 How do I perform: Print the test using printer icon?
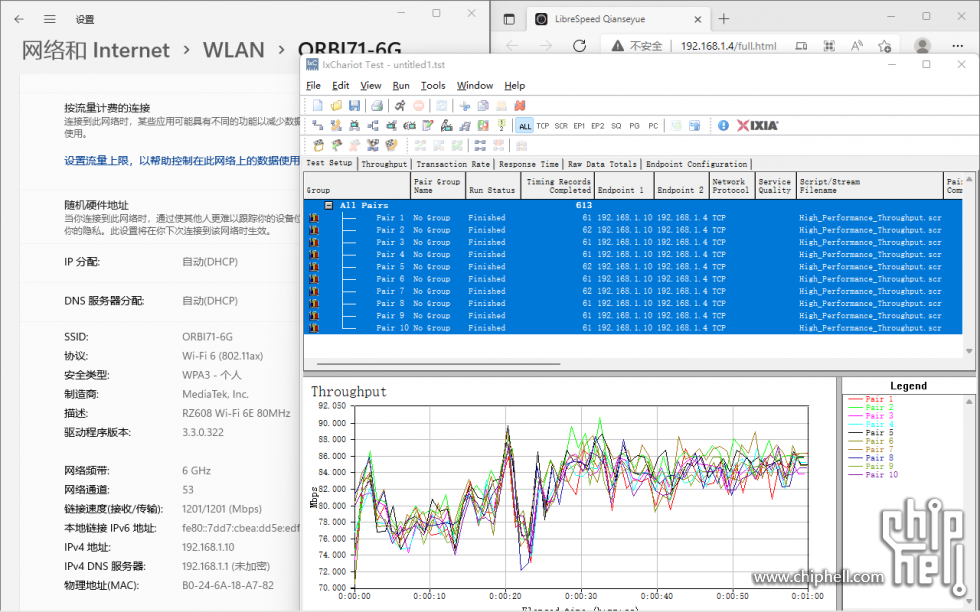click(377, 106)
